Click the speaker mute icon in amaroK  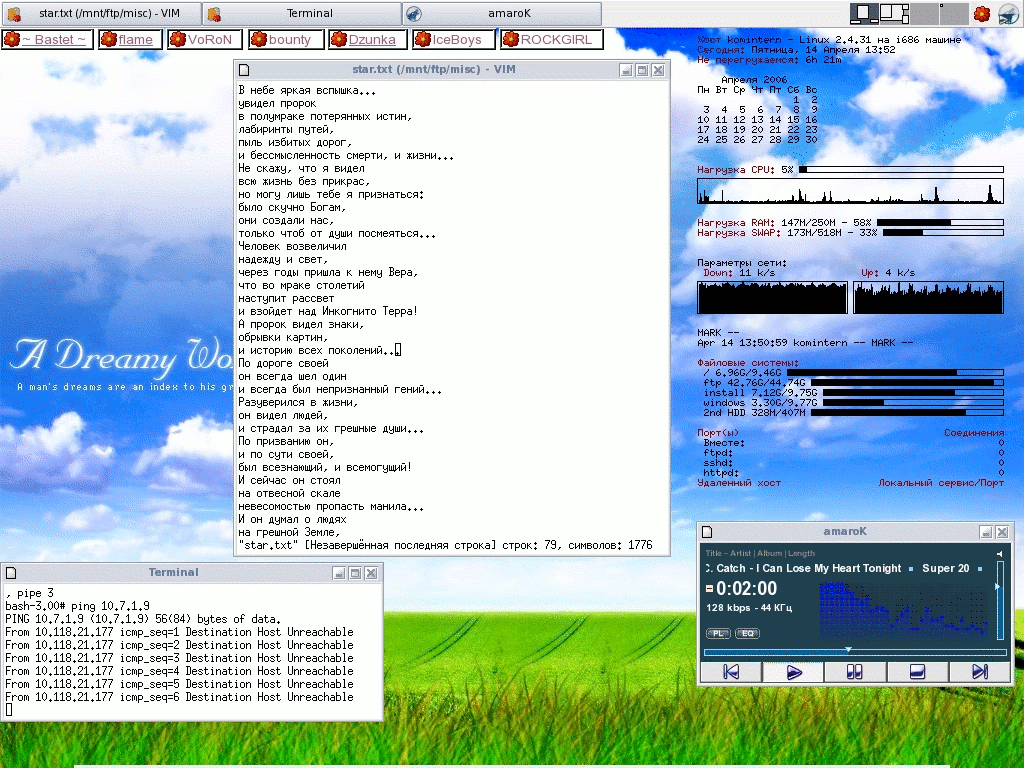[999, 554]
